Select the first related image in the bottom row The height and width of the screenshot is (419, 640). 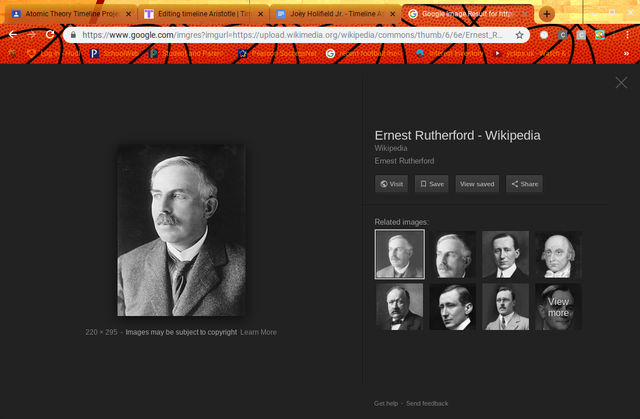point(400,307)
